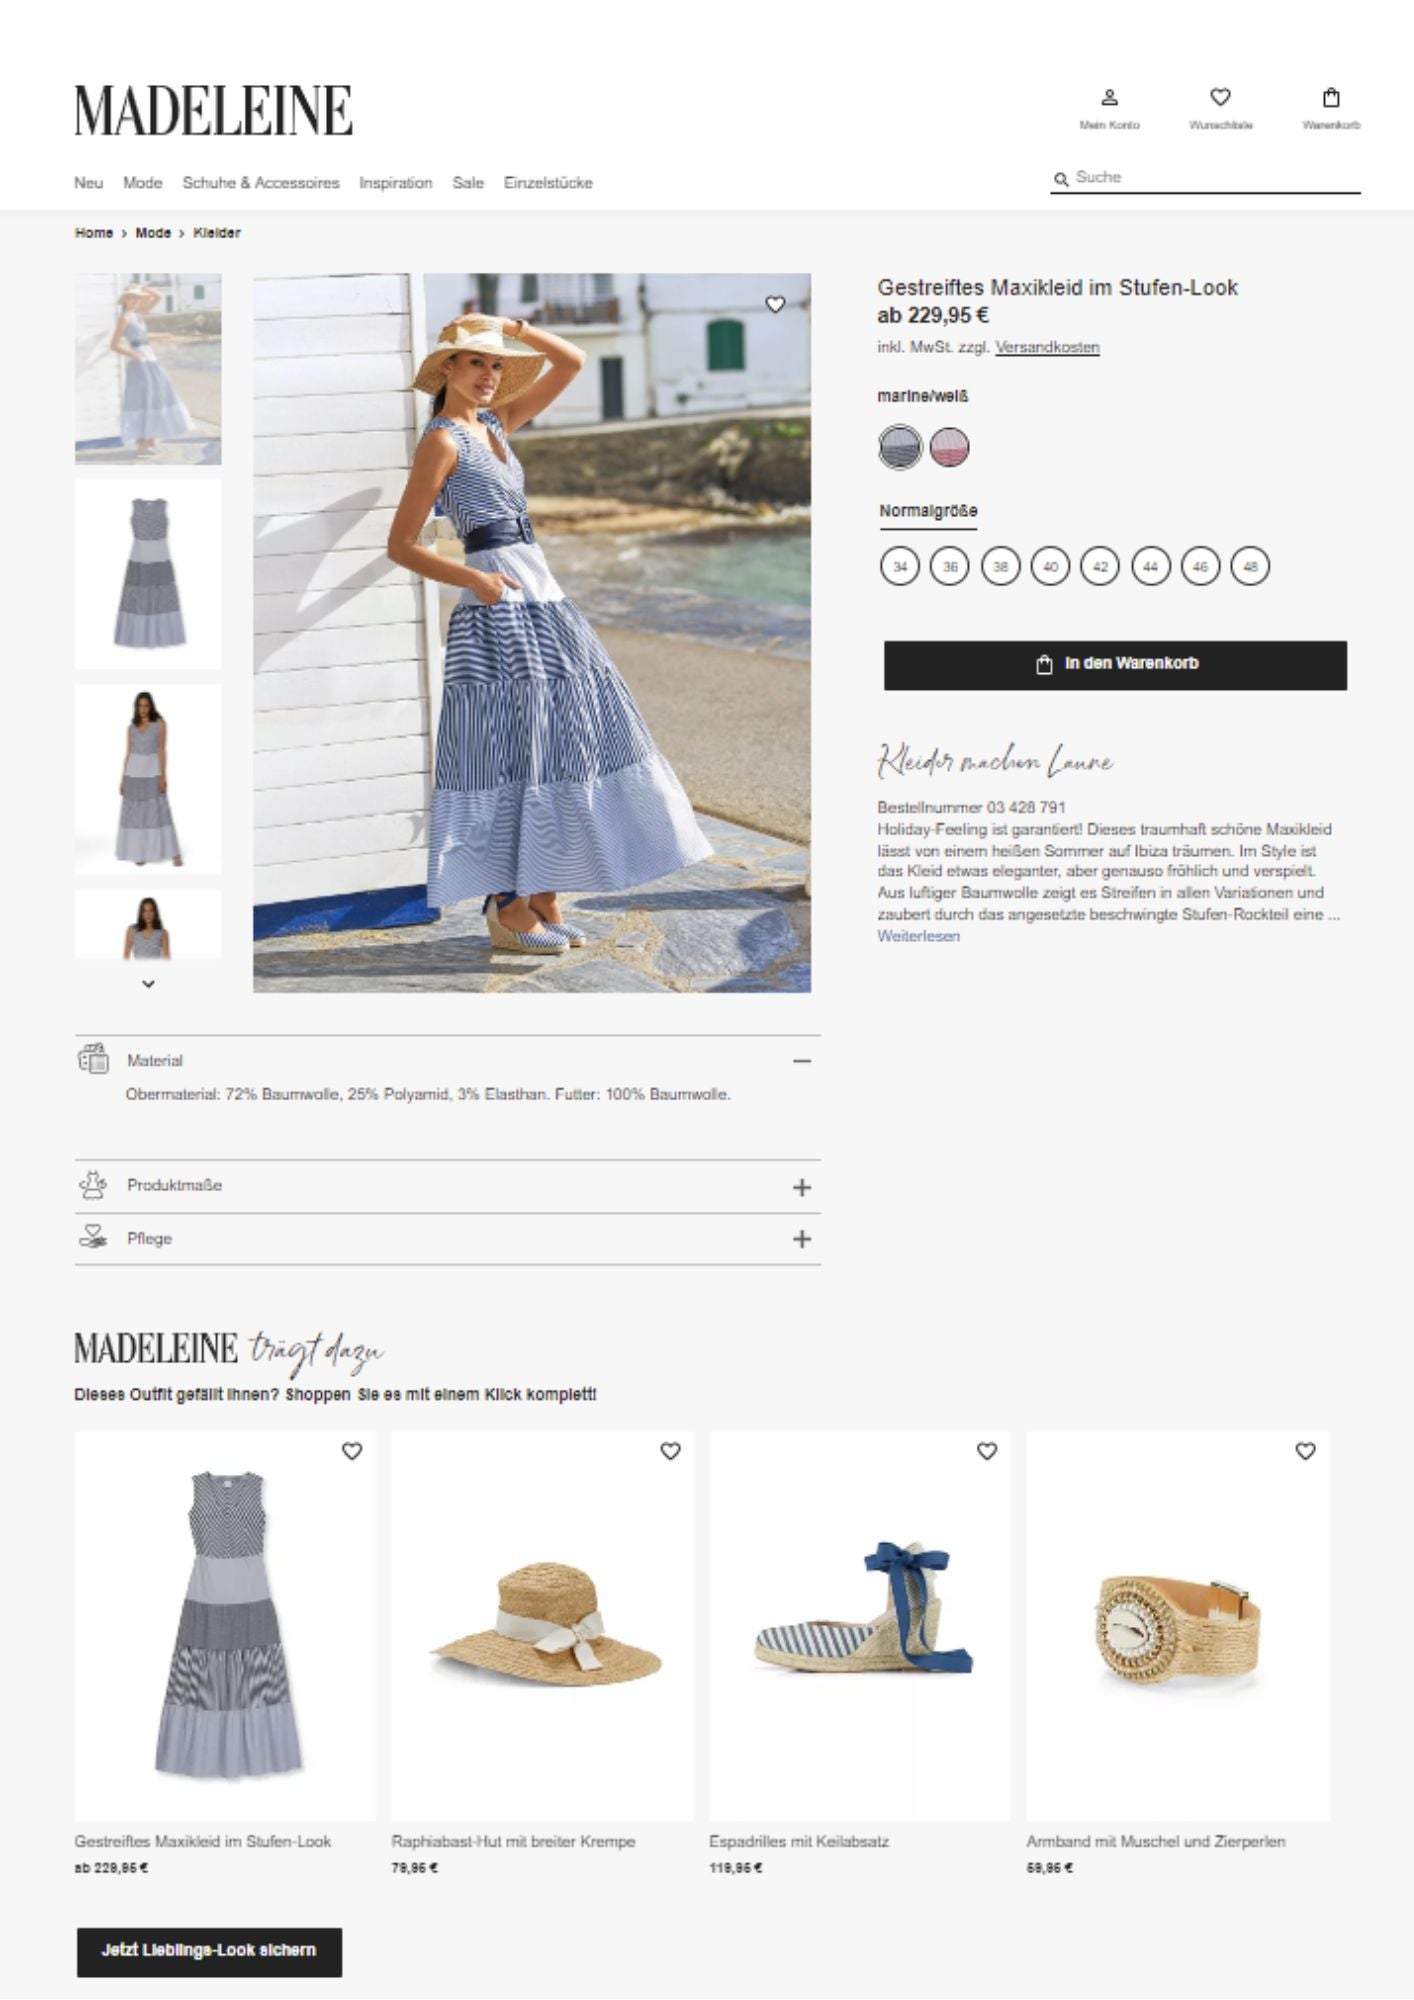1414x2000 pixels.
Task: Favorite the Raphiabast-Hut with heart icon
Action: click(670, 1451)
